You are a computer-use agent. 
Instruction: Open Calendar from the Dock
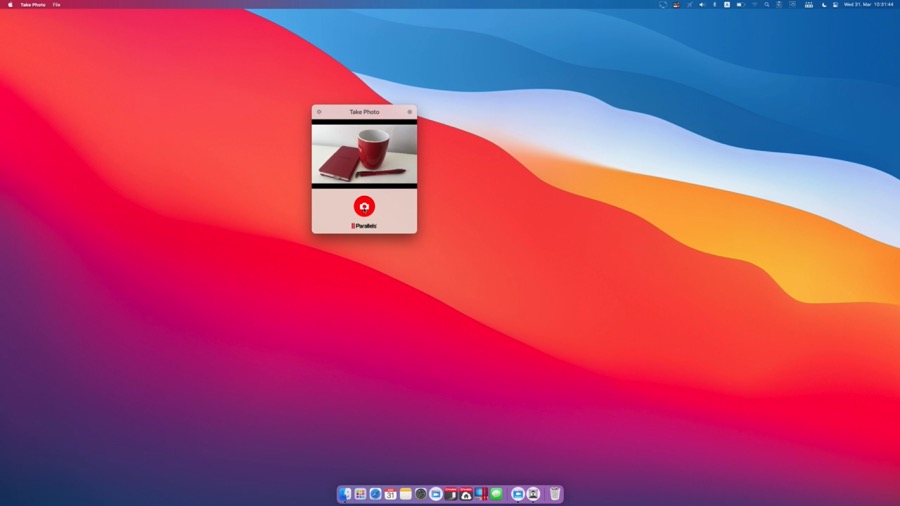coord(390,494)
